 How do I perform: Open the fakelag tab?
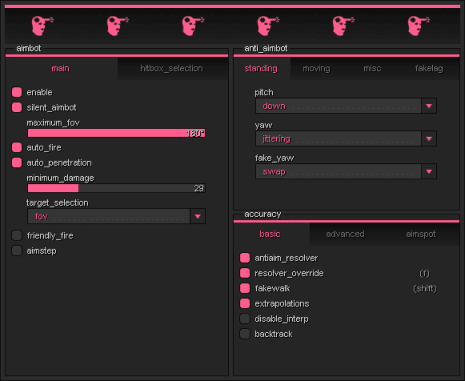coord(429,68)
